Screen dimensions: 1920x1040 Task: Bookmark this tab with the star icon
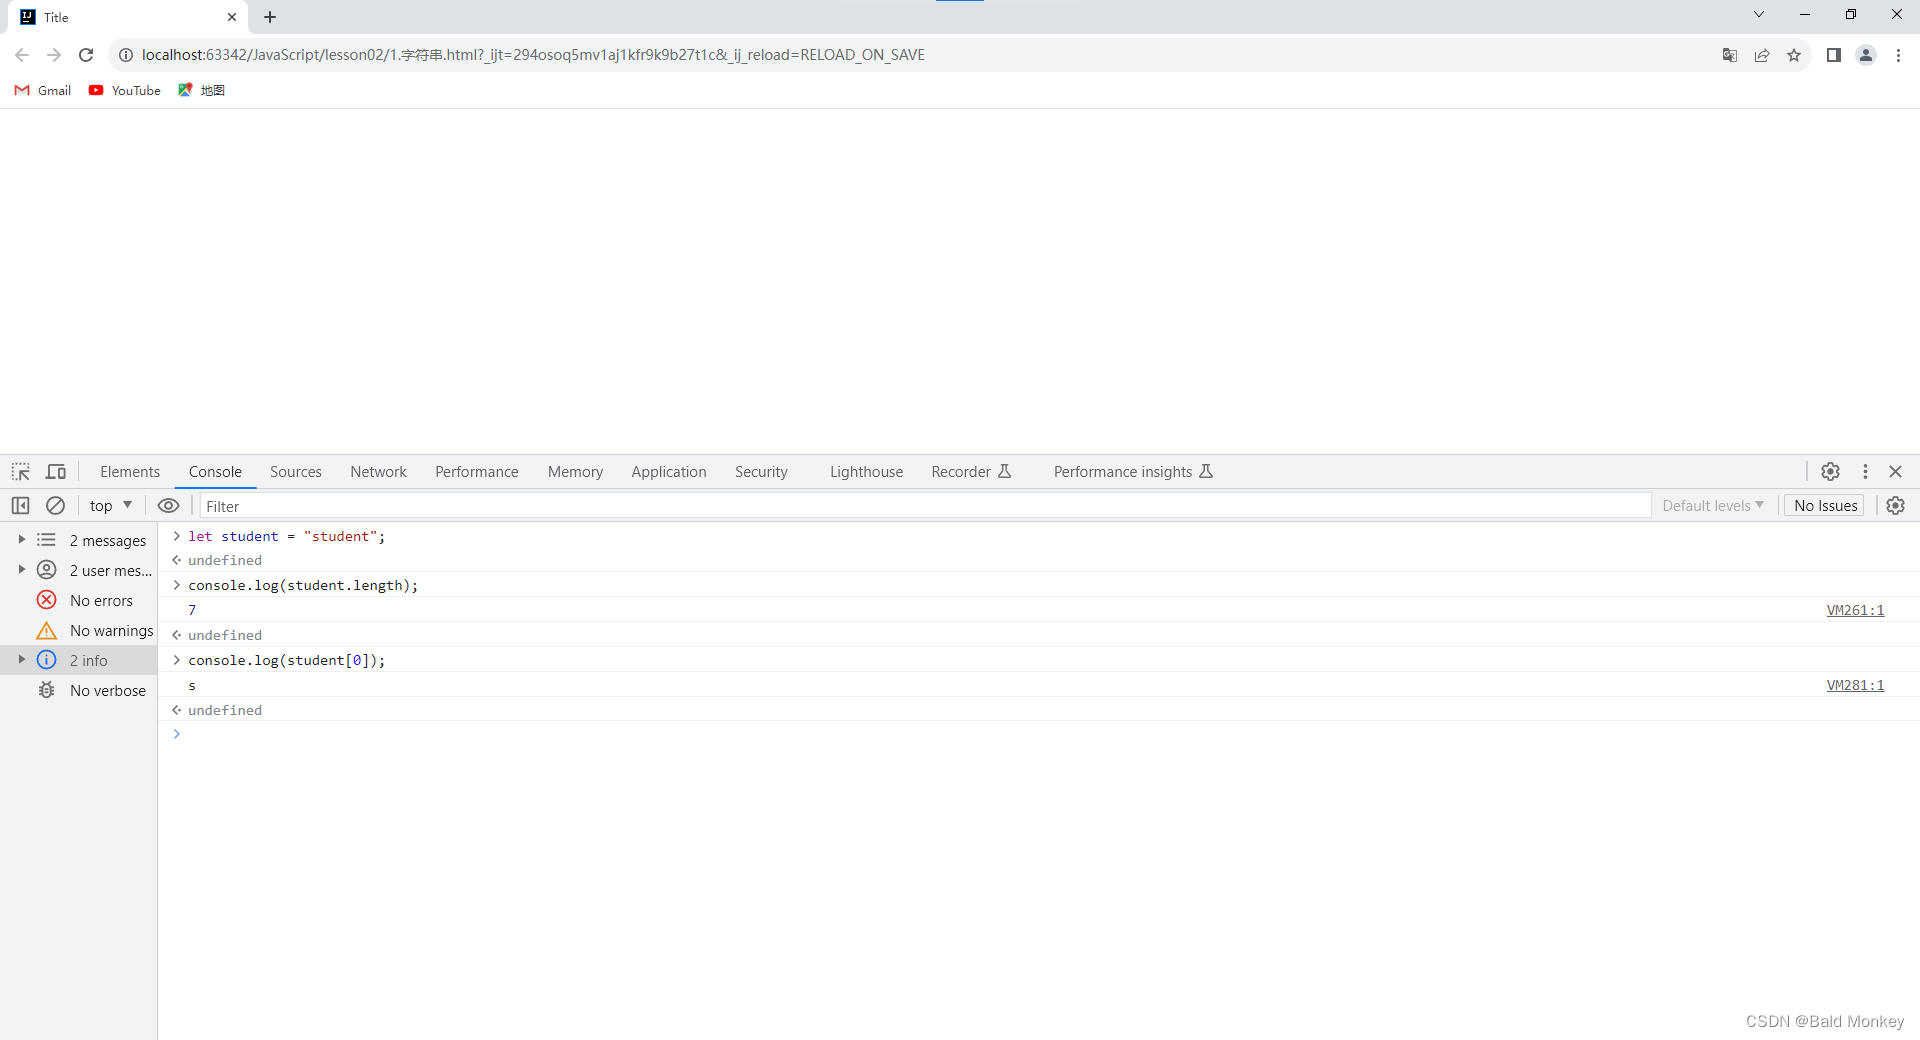tap(1794, 55)
